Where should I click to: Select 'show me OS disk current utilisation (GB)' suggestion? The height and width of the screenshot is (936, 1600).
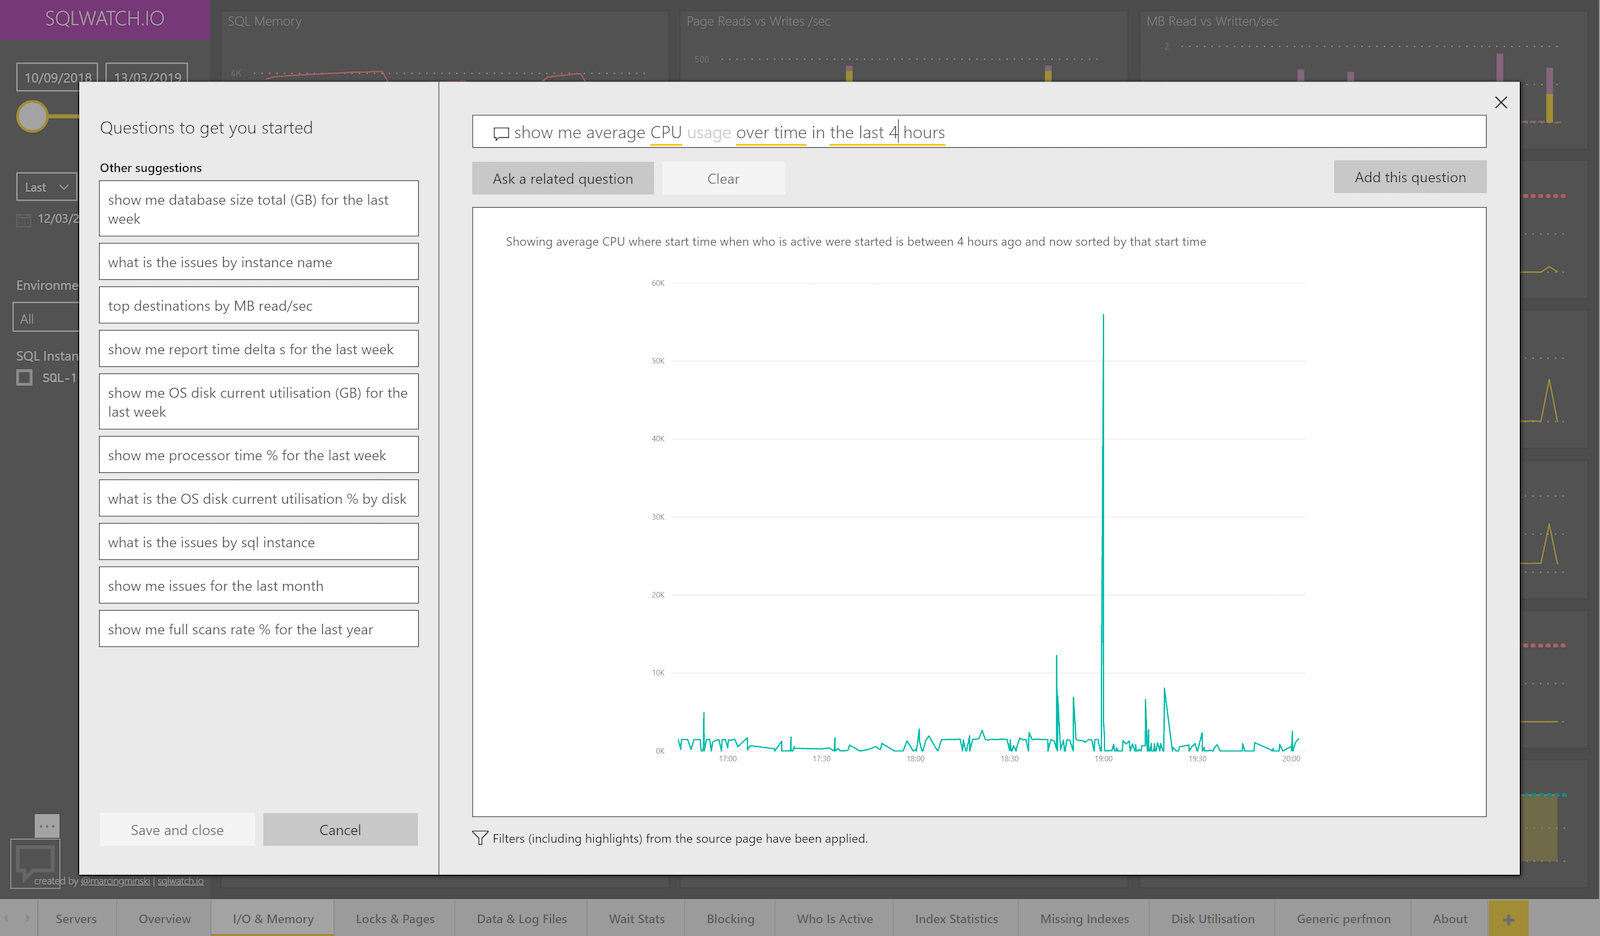click(x=259, y=401)
